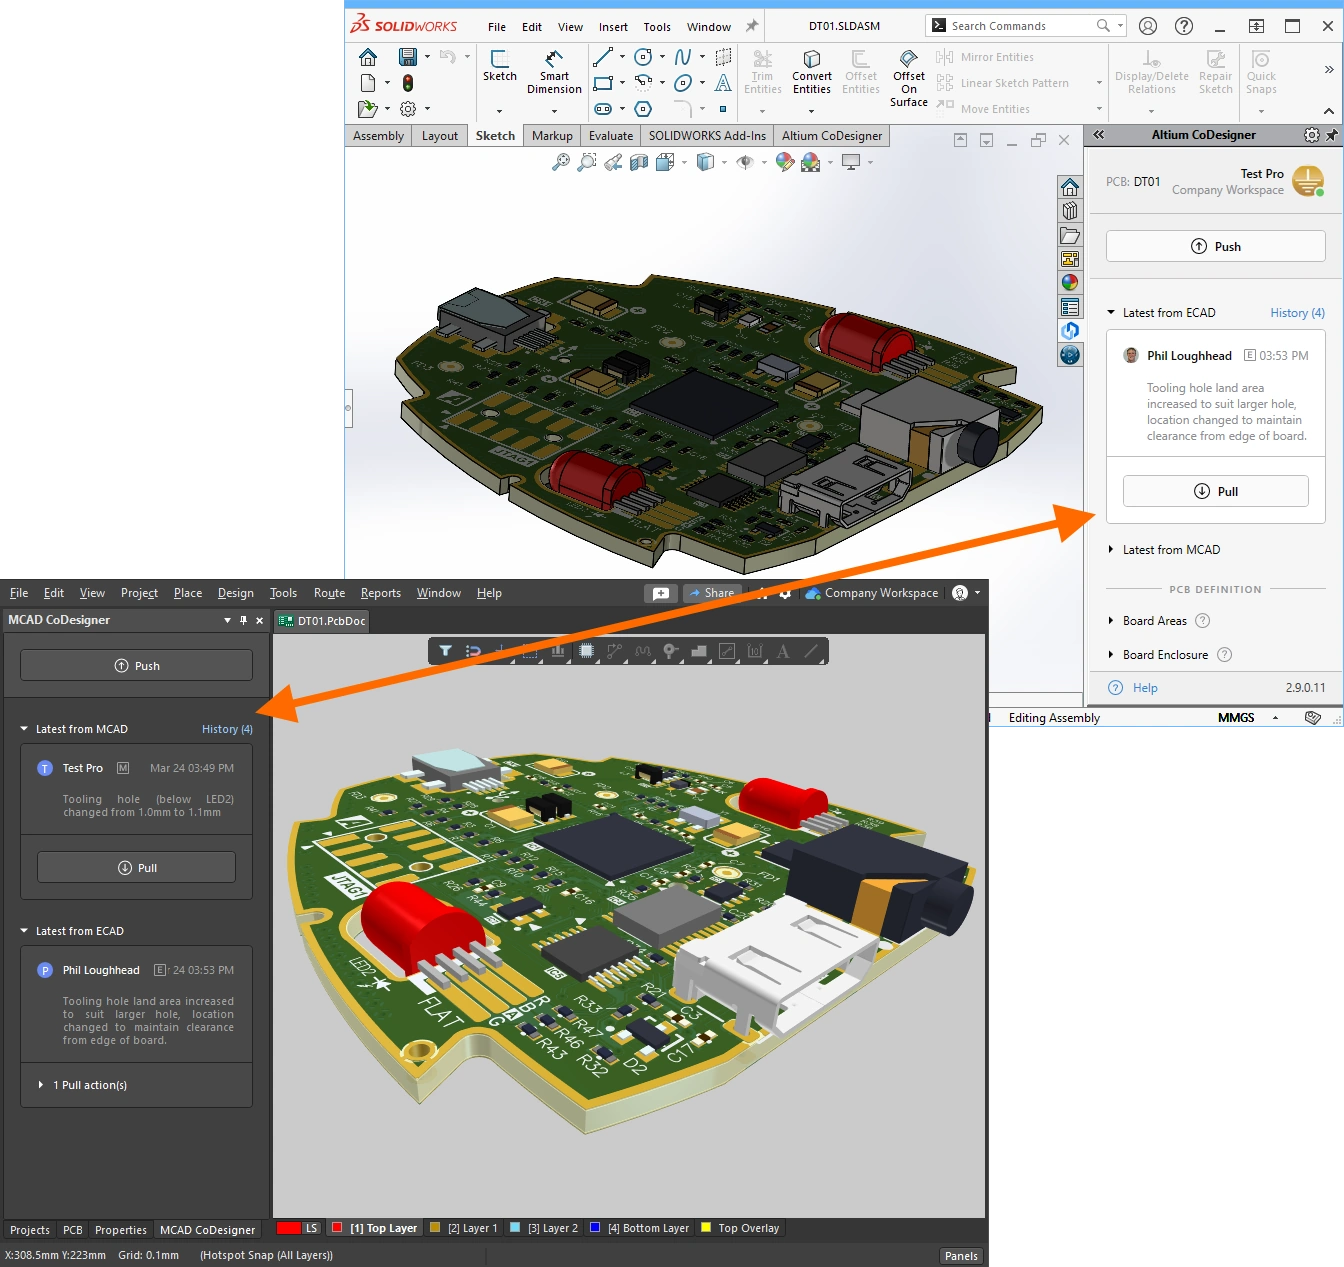Open the Altium Design menu
This screenshot has height=1267, width=1344.
pyautogui.click(x=236, y=593)
